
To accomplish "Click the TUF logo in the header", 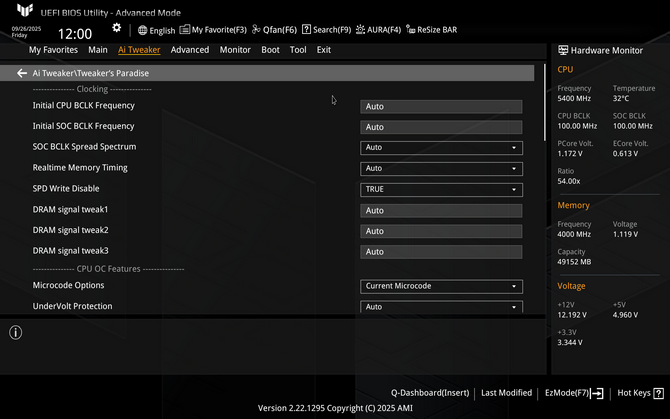I will [x=25, y=10].
